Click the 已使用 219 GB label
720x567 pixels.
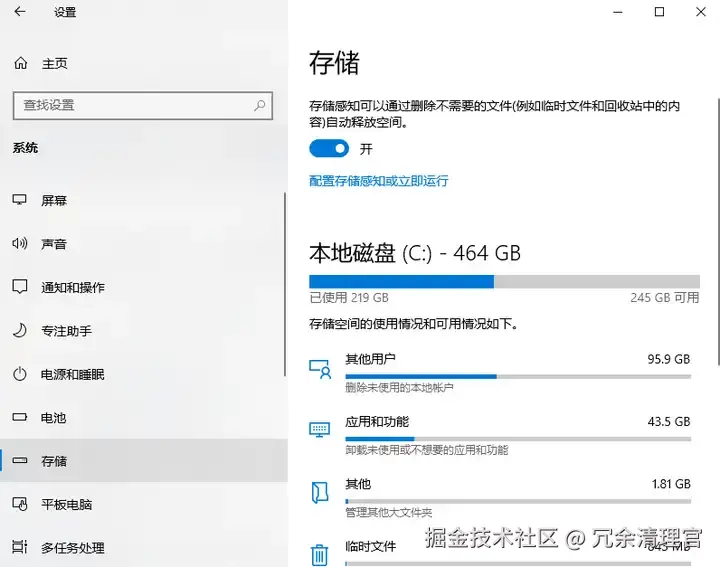(x=349, y=298)
